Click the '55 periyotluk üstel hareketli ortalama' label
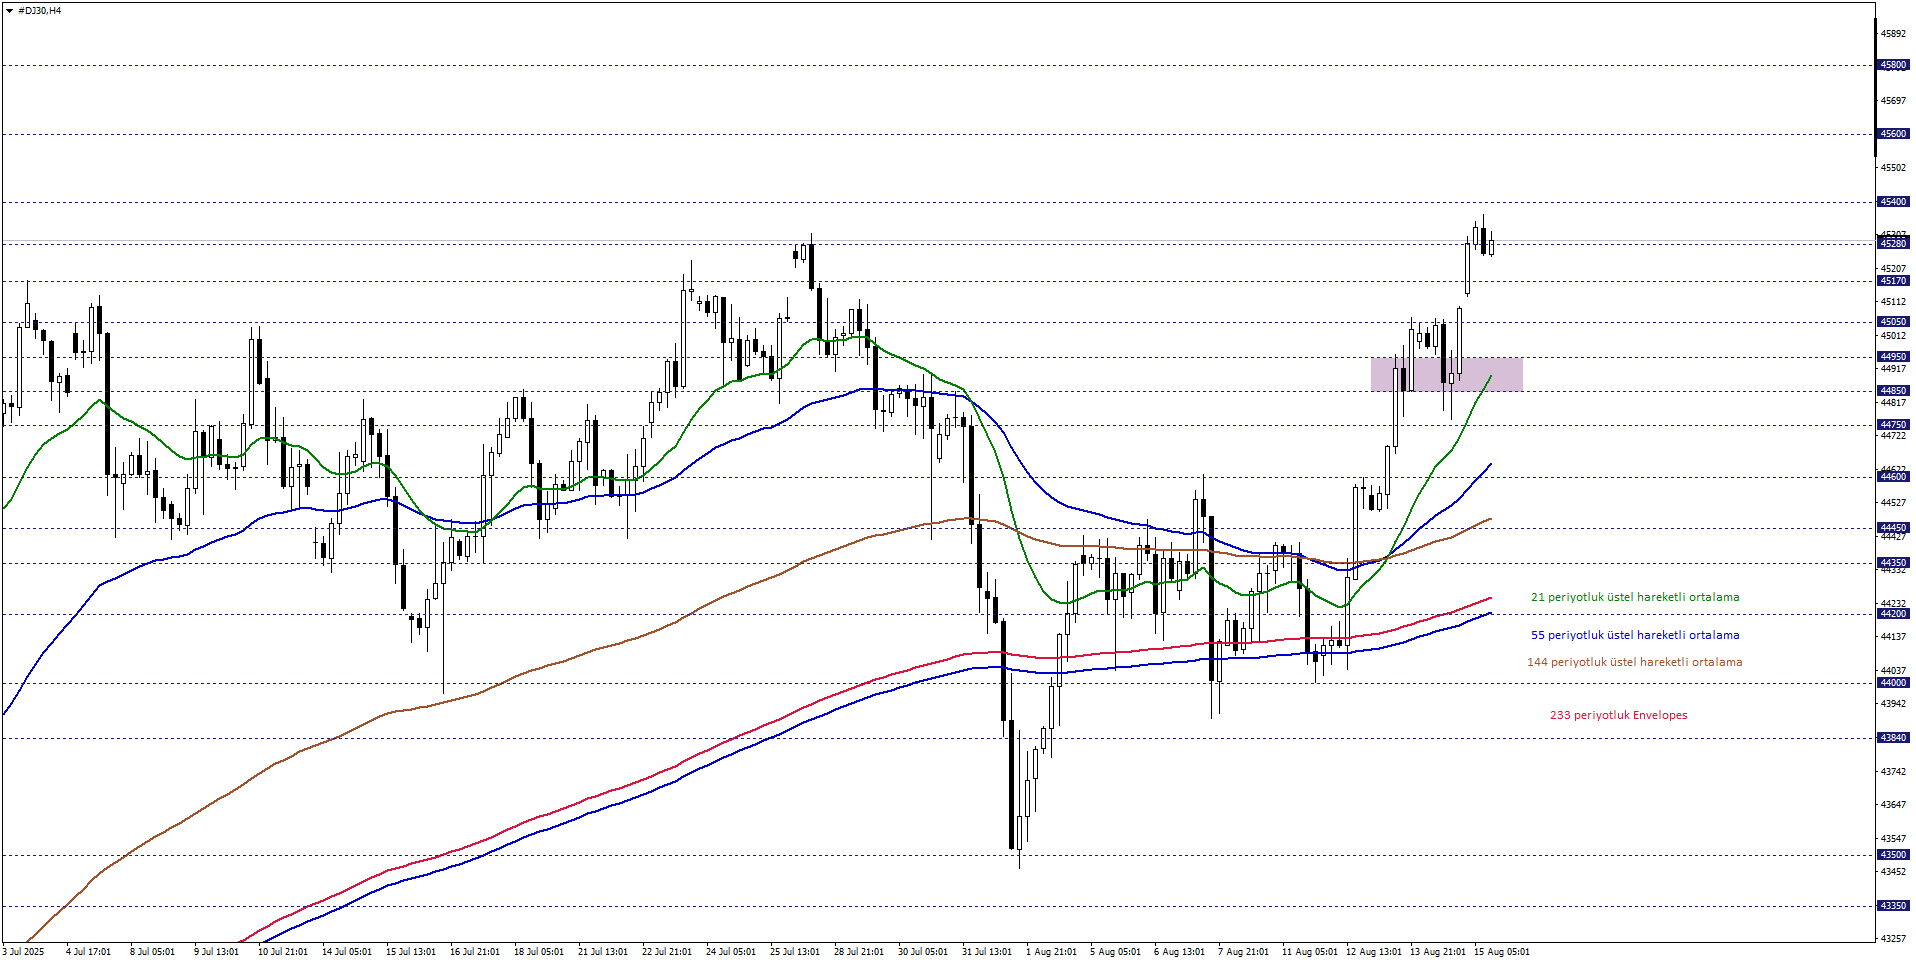This screenshot has width=1916, height=963. pyautogui.click(x=1635, y=635)
